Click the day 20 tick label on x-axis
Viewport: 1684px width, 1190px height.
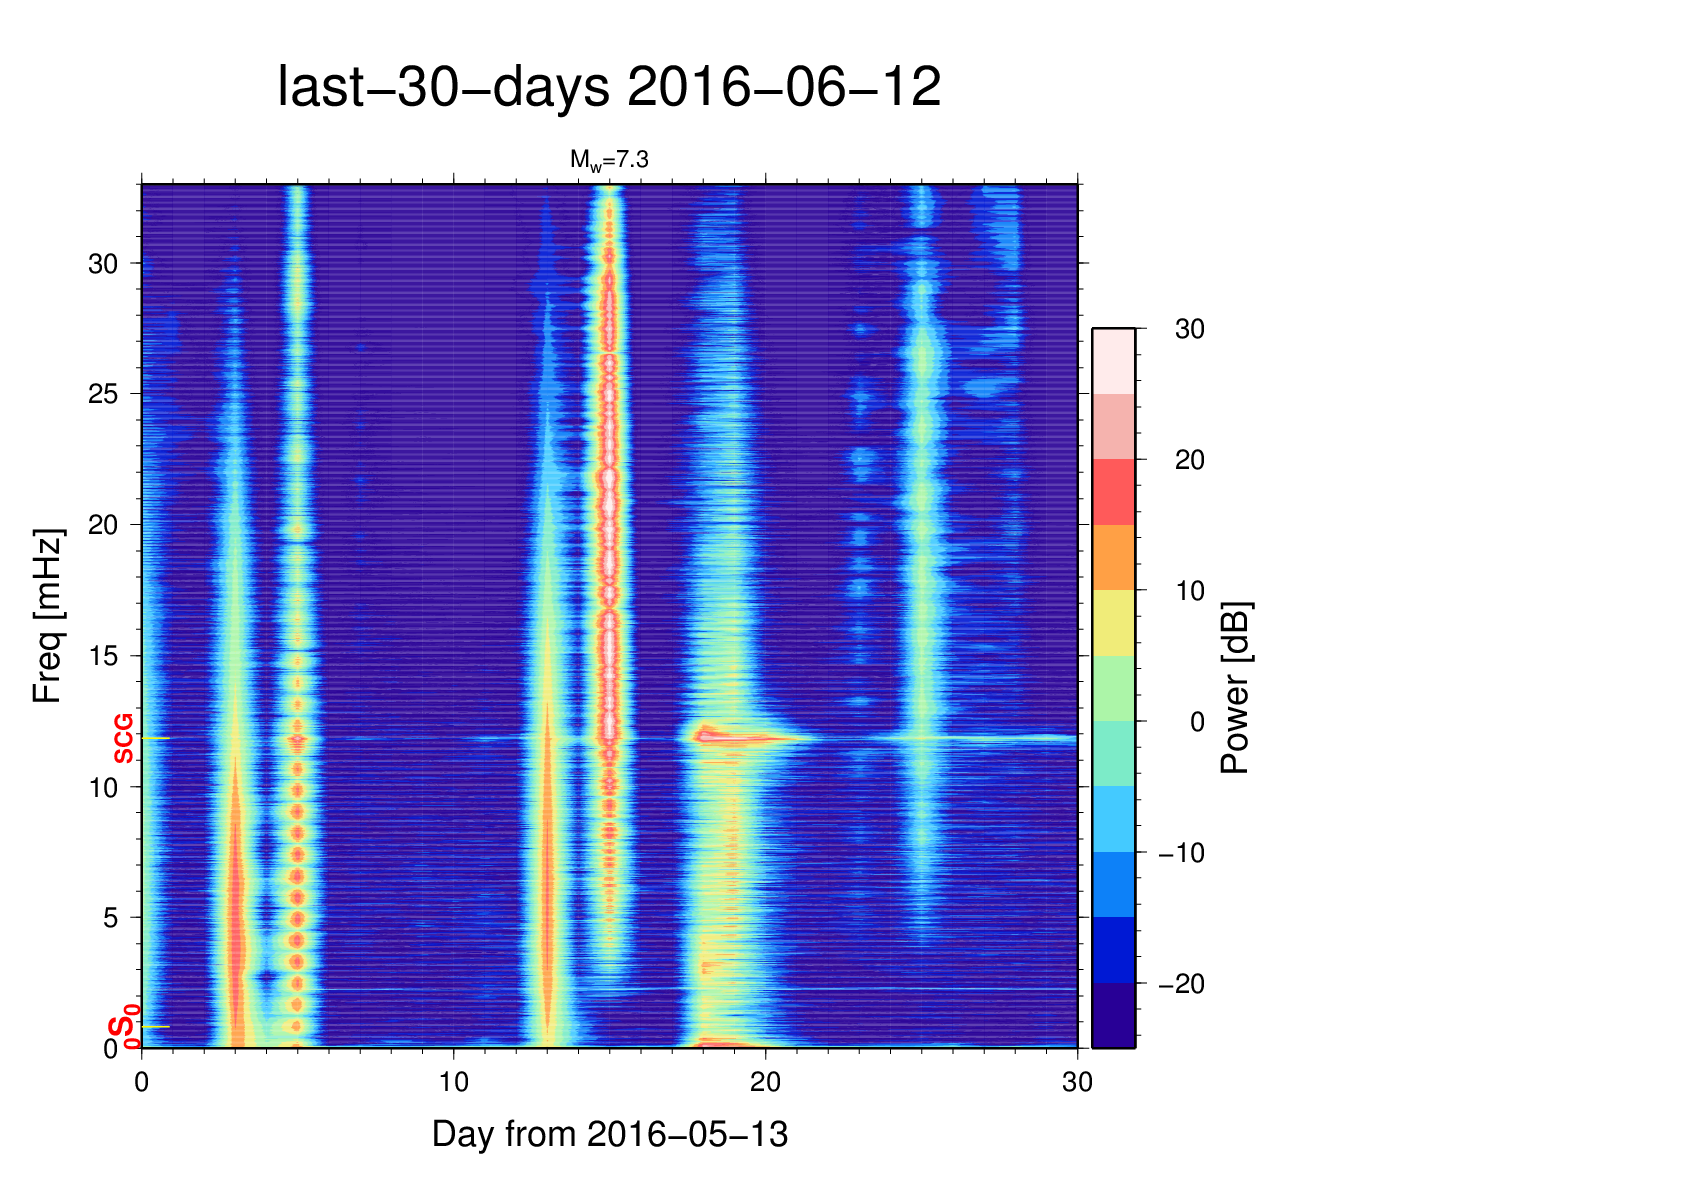(765, 1083)
